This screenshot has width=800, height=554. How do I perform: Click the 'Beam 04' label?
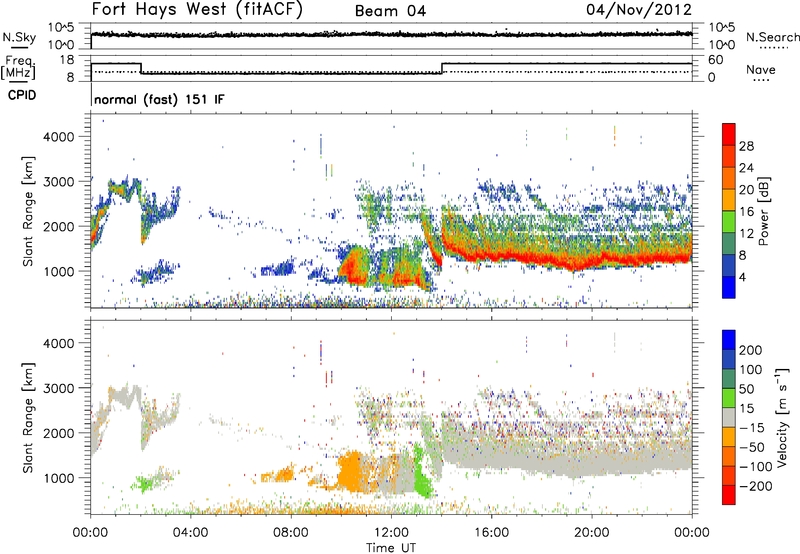coord(390,11)
